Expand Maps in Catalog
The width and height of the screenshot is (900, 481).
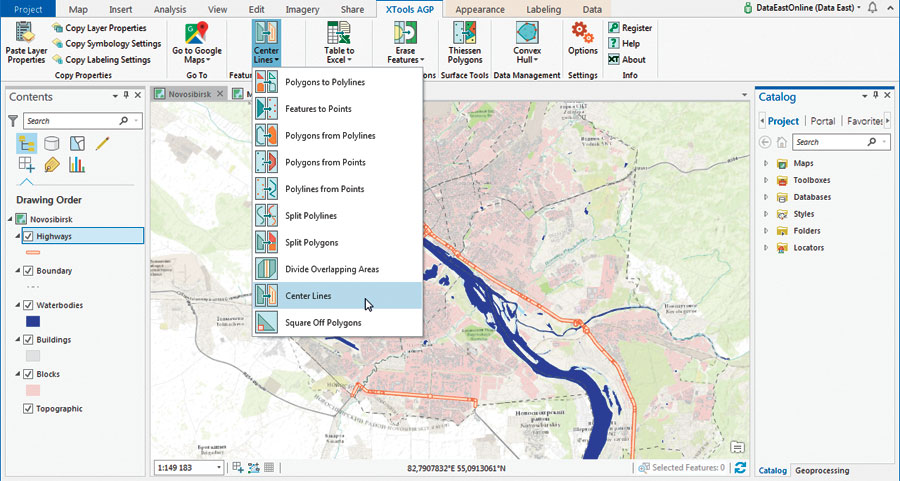coord(766,163)
